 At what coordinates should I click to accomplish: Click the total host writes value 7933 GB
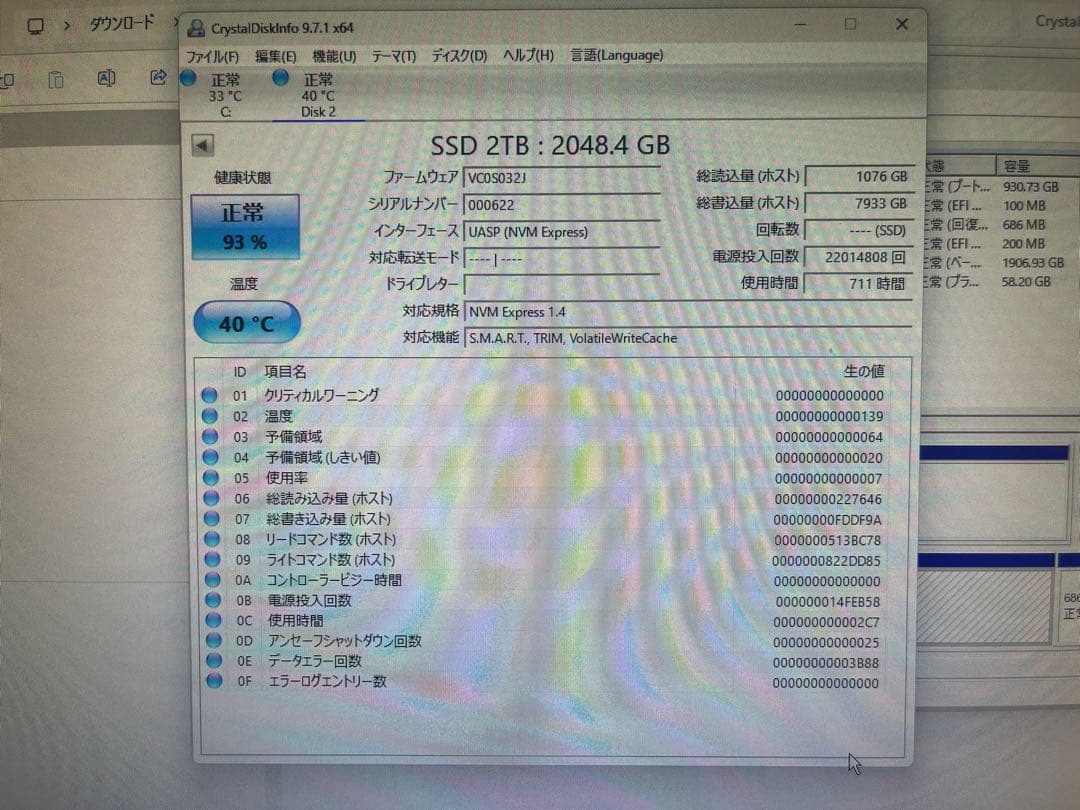tap(859, 203)
